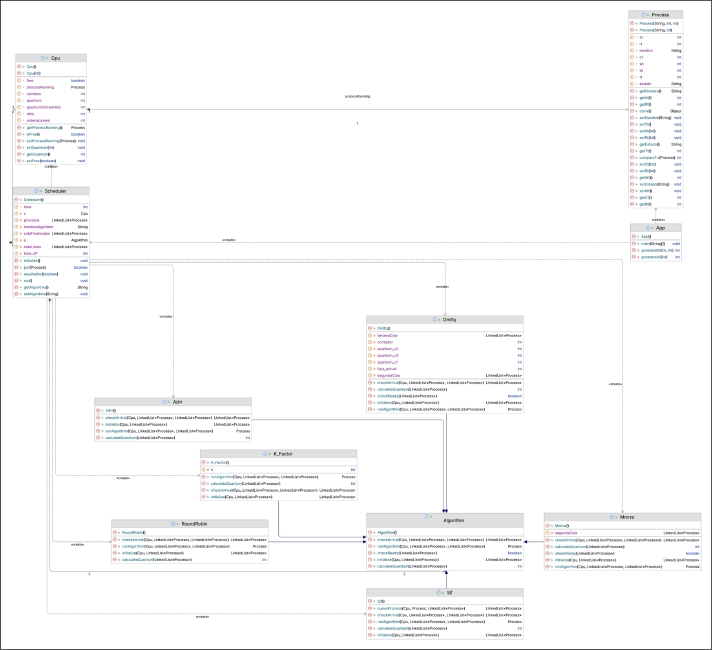
Task: Select the K_Factor() constructor row
Action: (x=220, y=462)
